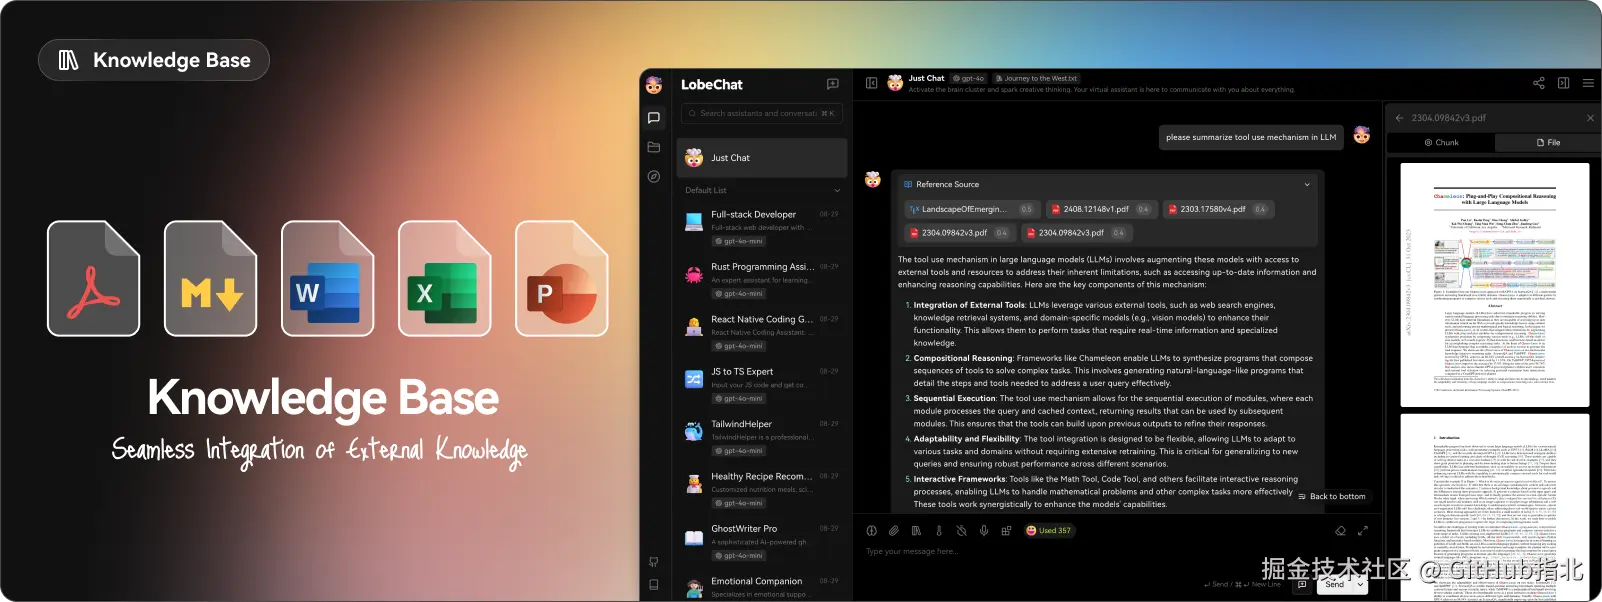The height and width of the screenshot is (602, 1602).
Task: Create new assistant with plus chat icon
Action: click(832, 85)
